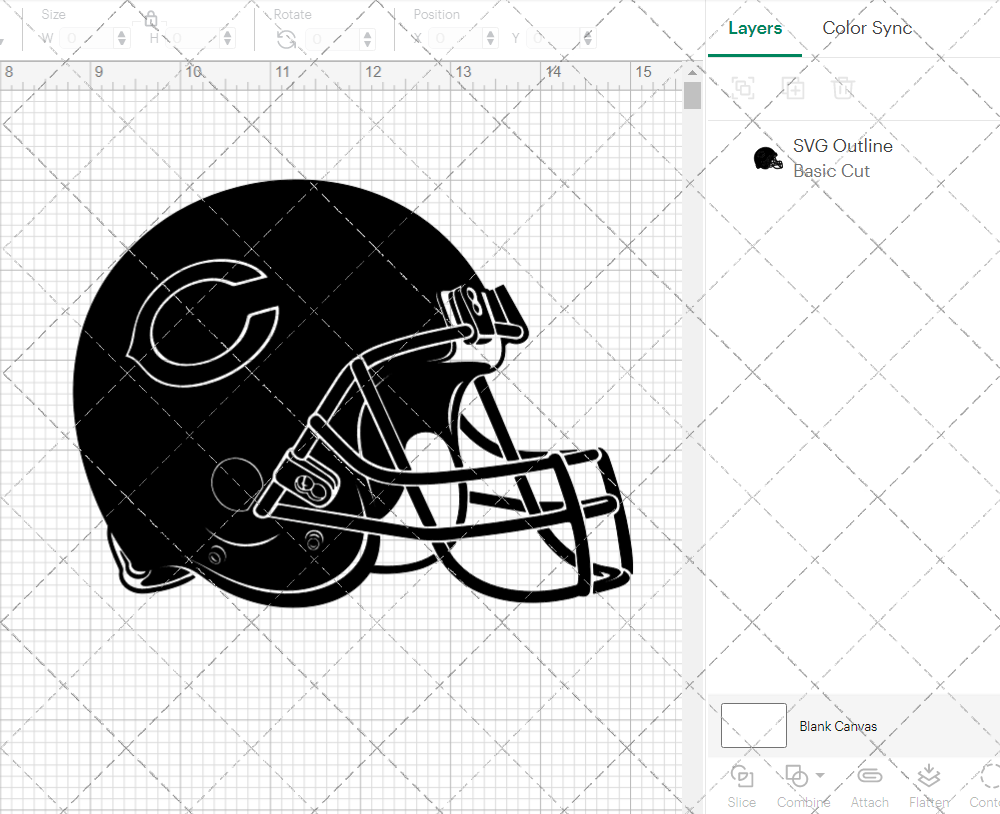The width and height of the screenshot is (1000, 814).
Task: Click the Slice tool
Action: click(x=742, y=786)
